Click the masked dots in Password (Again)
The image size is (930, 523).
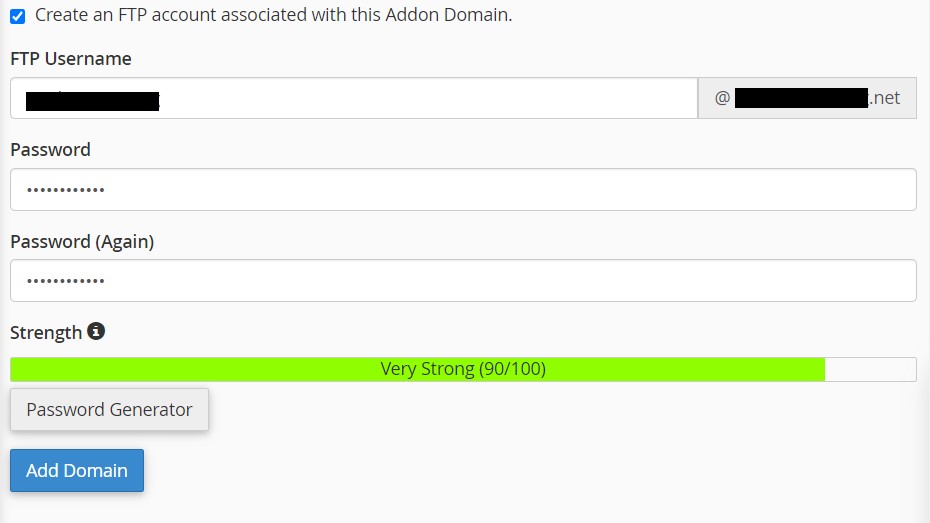click(x=66, y=281)
